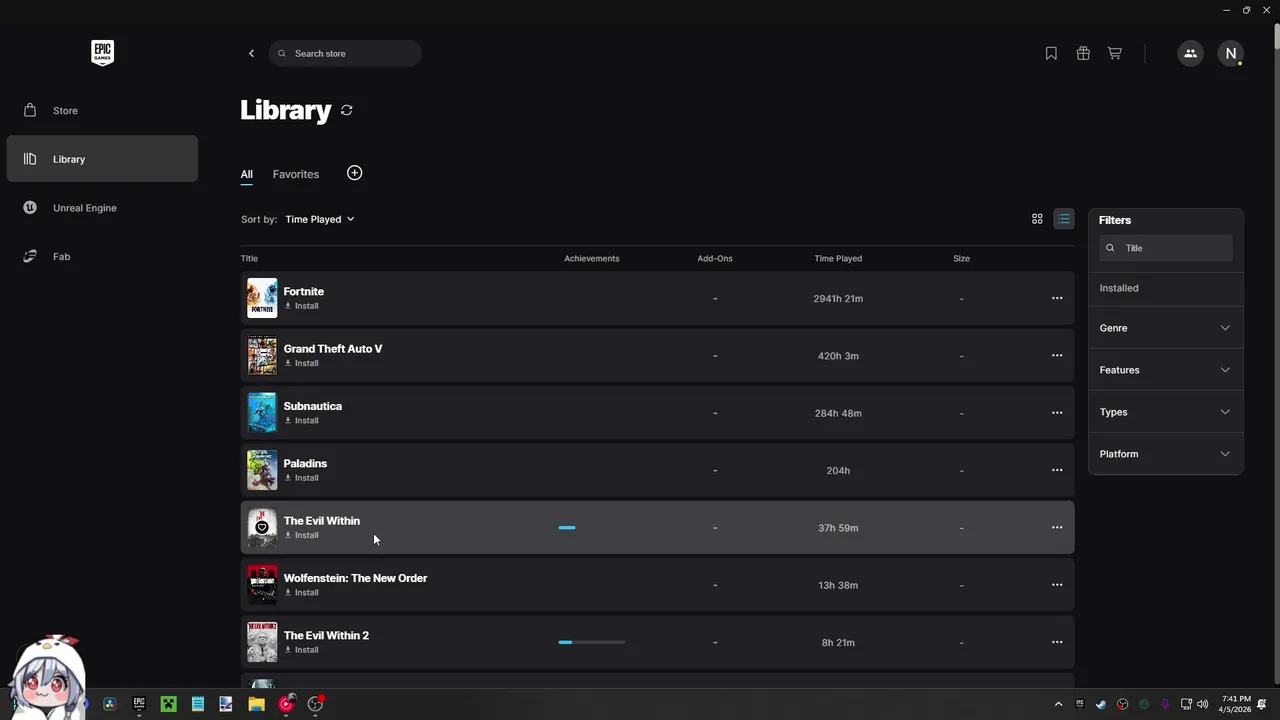Expand the Types filter
Screen dimensions: 1280x720
coord(1166,412)
